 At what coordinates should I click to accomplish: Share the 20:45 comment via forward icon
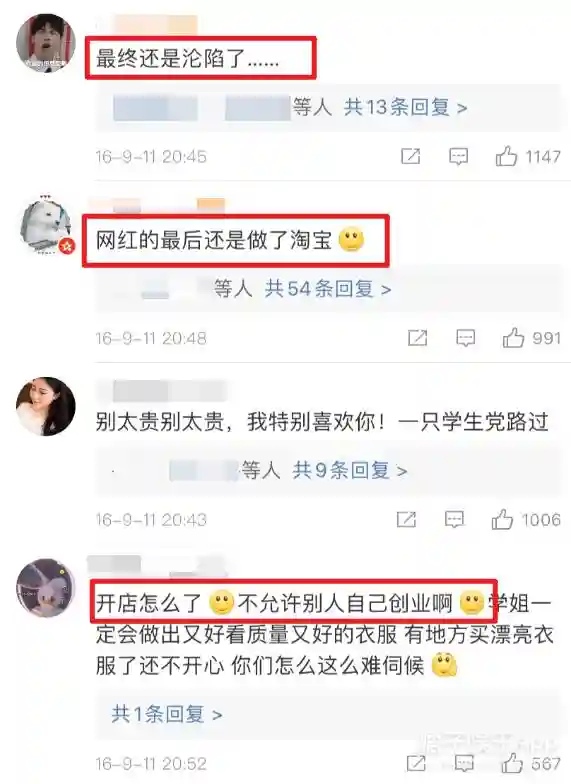[x=410, y=156]
